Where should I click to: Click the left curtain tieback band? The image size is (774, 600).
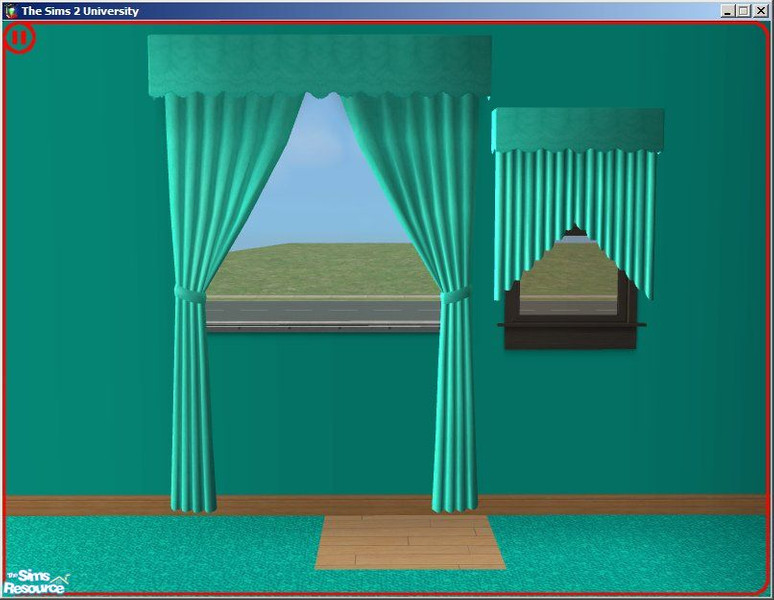coord(189,295)
